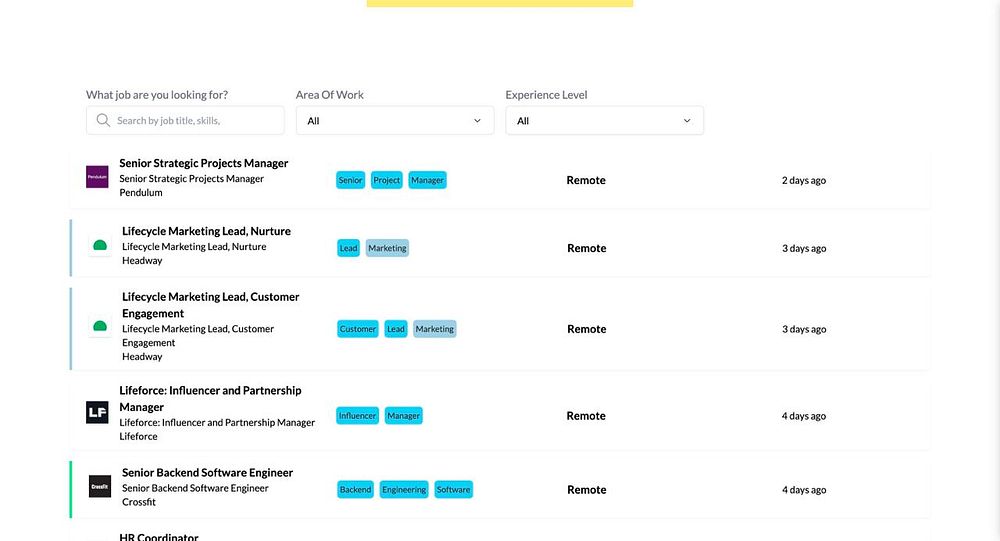The height and width of the screenshot is (541, 1000).
Task: Click '3 days ago' on Nurture row
Action: coord(804,248)
